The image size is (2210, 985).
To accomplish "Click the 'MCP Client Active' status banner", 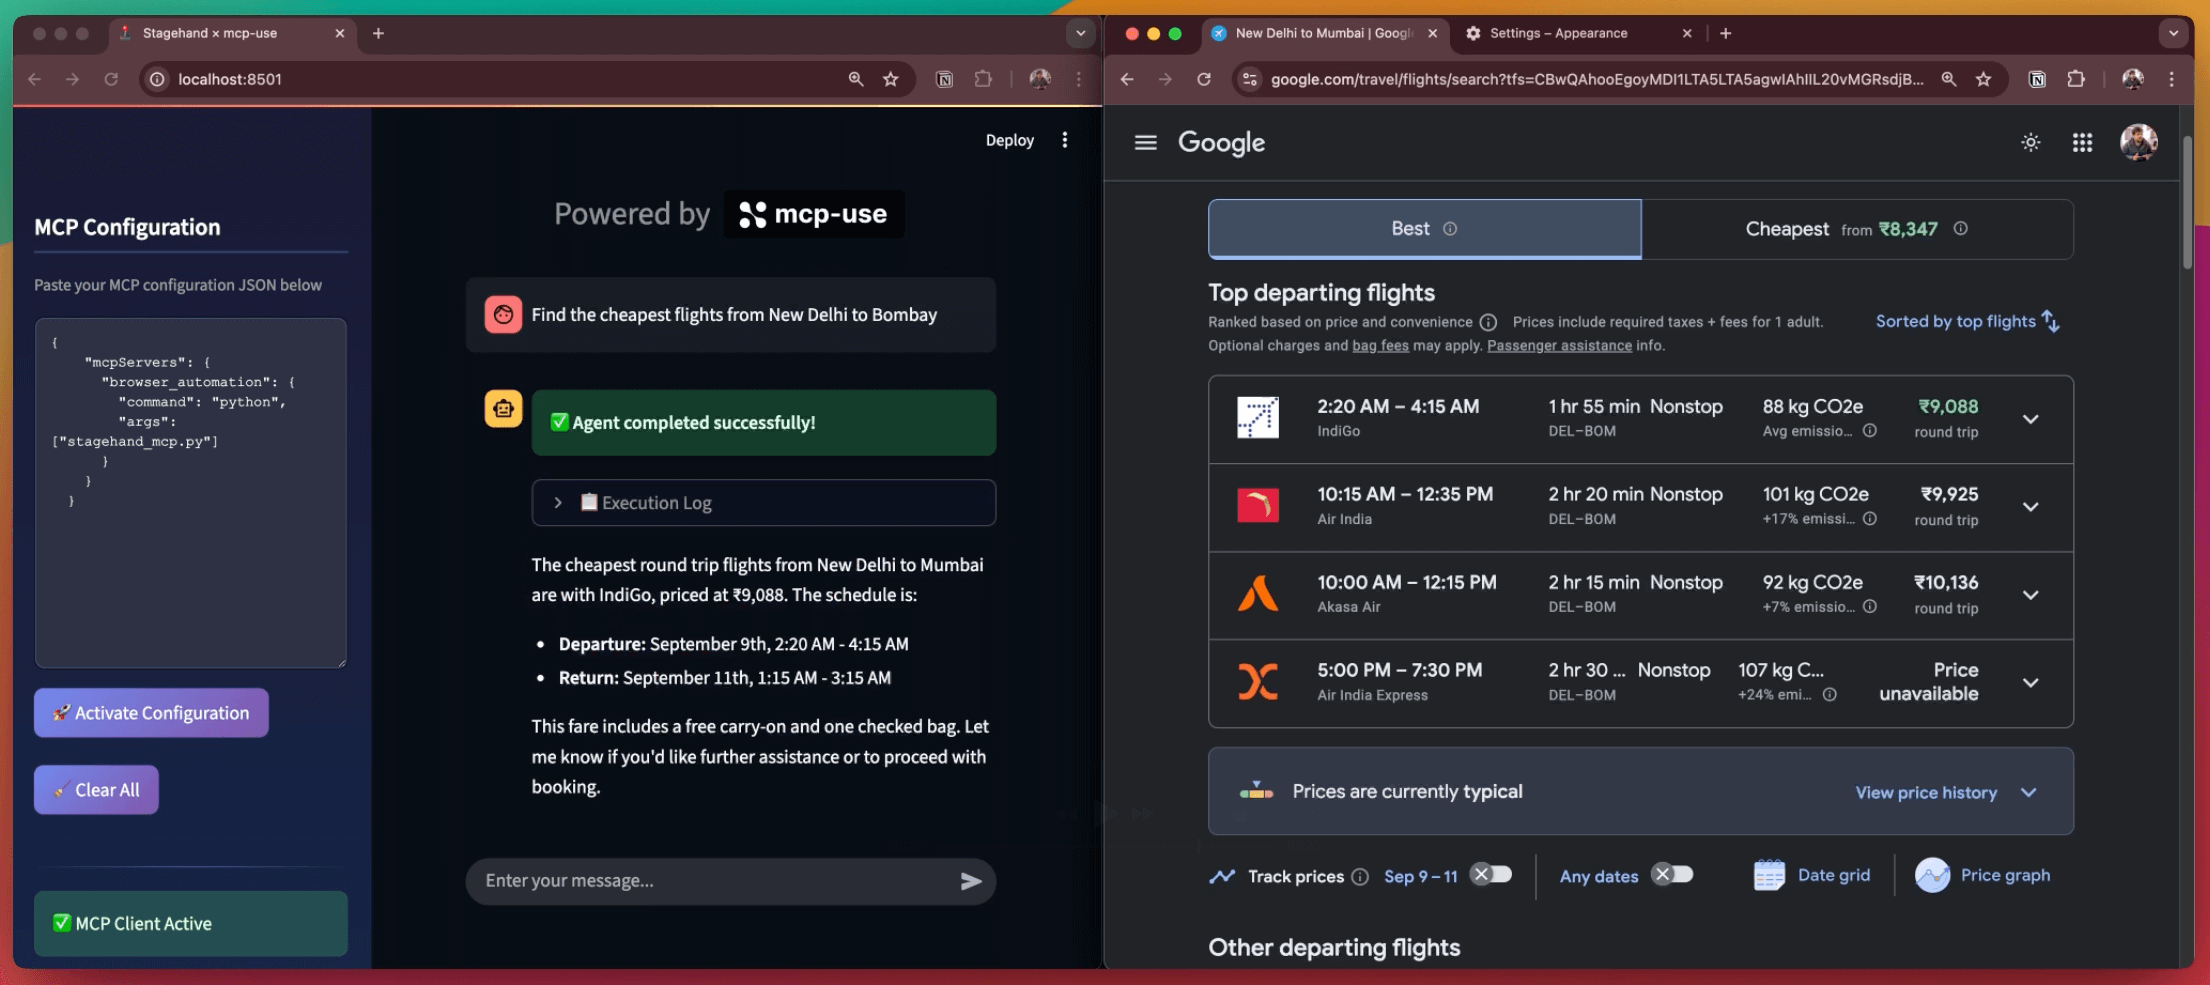I will (191, 924).
